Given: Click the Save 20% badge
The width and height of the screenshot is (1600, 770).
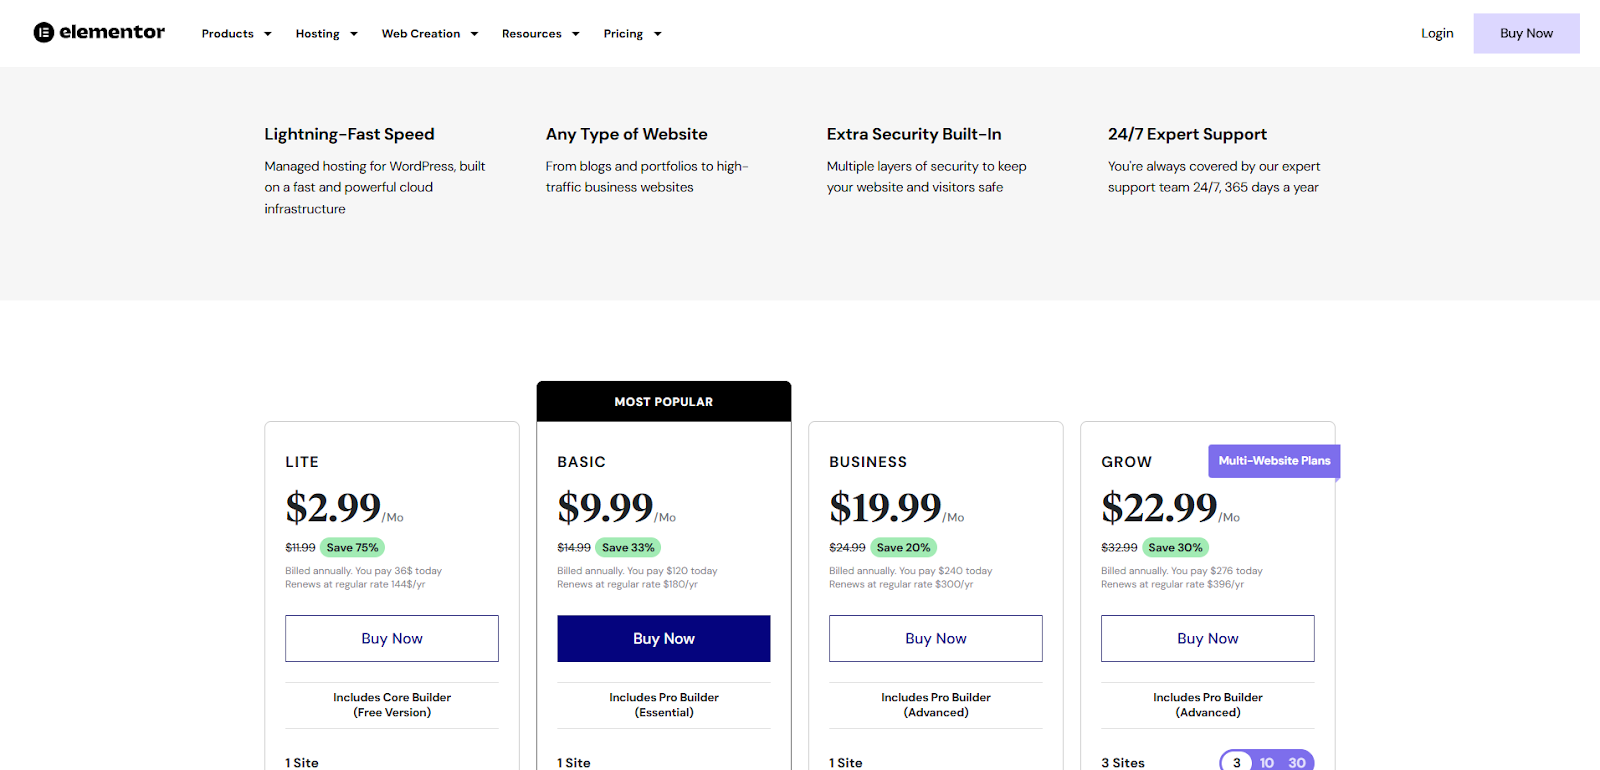Looking at the screenshot, I should click(x=903, y=548).
